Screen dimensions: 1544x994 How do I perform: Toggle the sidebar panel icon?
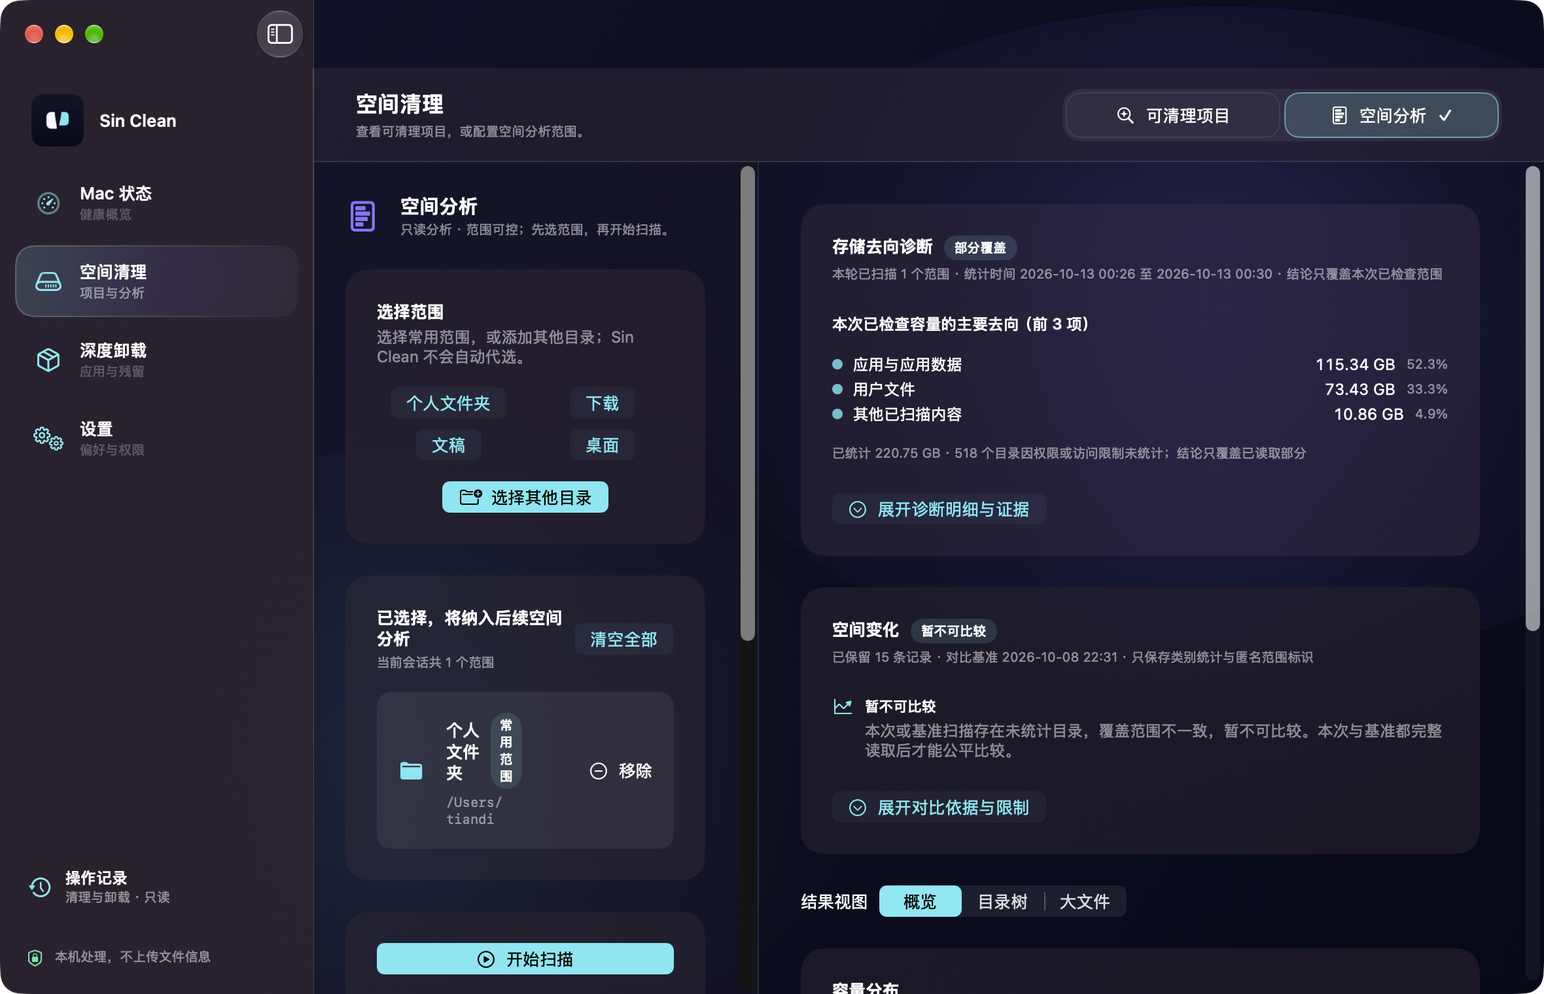click(x=280, y=34)
